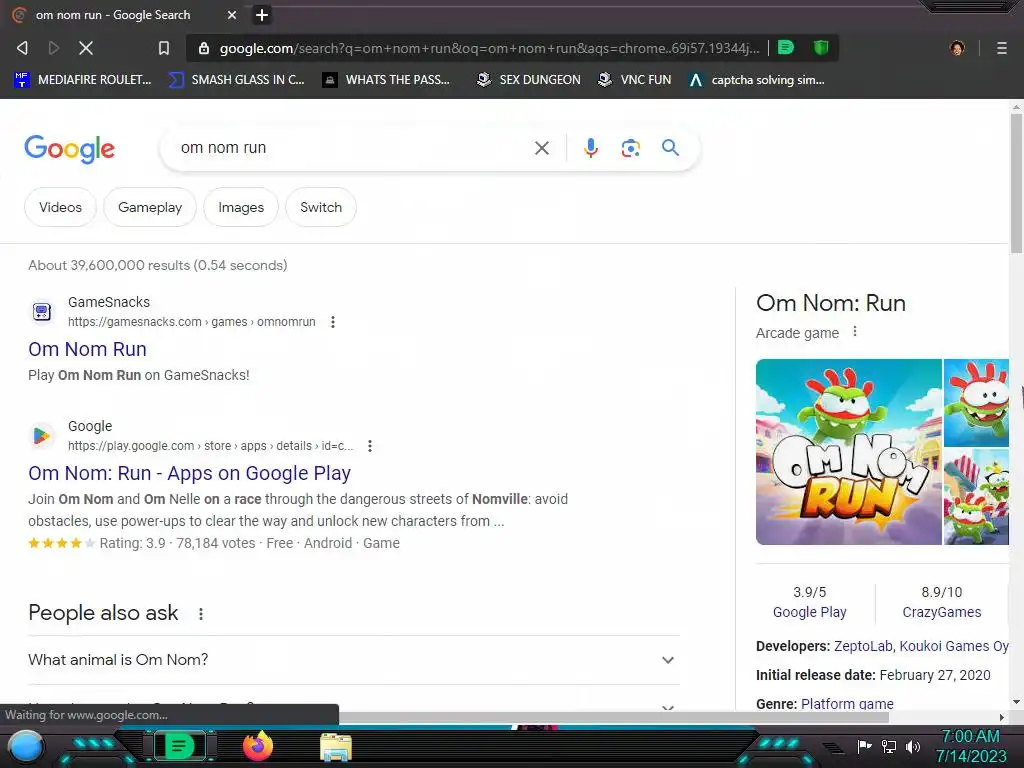This screenshot has height=768, width=1024.
Task: Click the play.google.com URL breadcrumb
Action: (x=210, y=446)
